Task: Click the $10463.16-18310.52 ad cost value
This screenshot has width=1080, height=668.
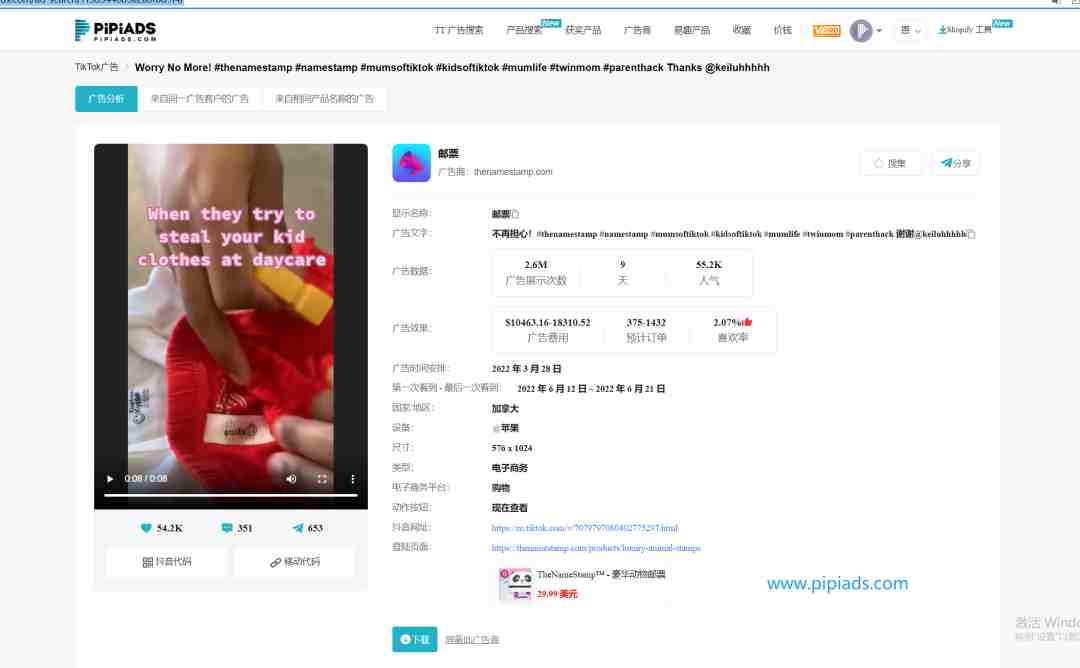Action: pos(548,322)
